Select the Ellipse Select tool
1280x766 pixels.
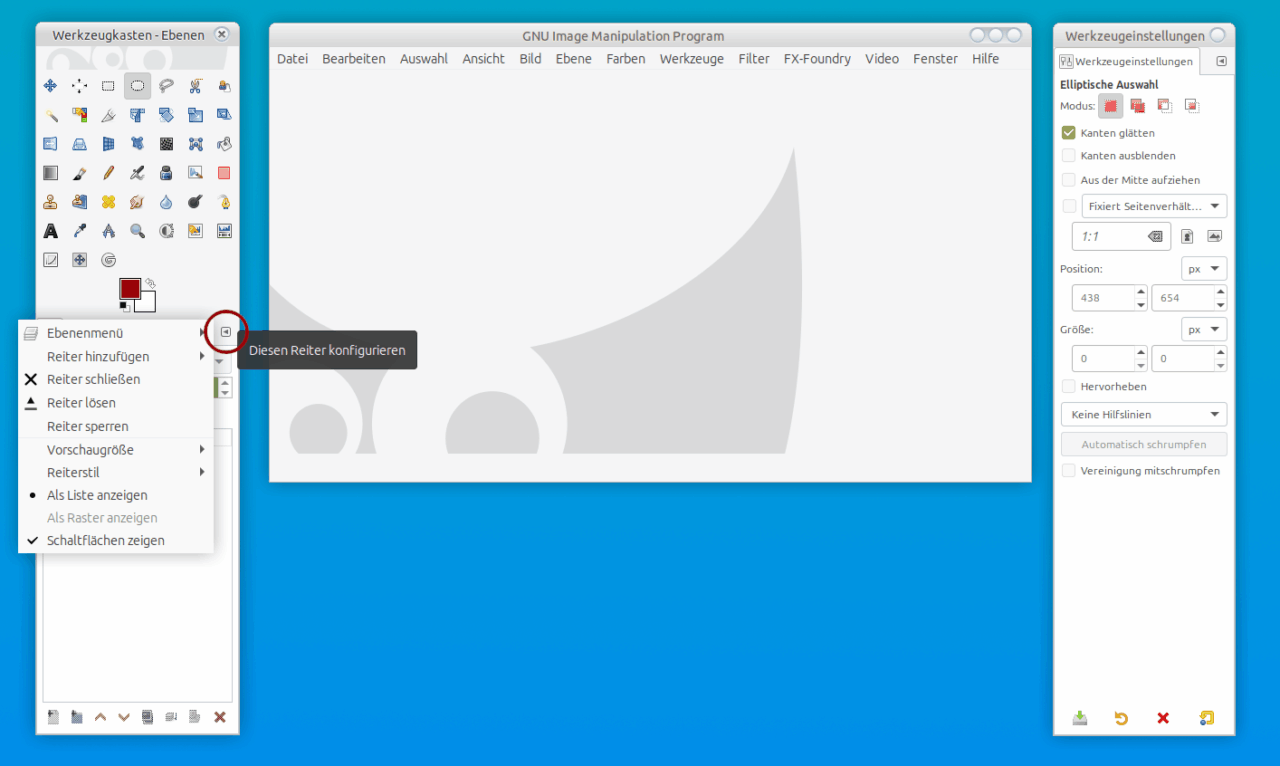pyautogui.click(x=138, y=86)
